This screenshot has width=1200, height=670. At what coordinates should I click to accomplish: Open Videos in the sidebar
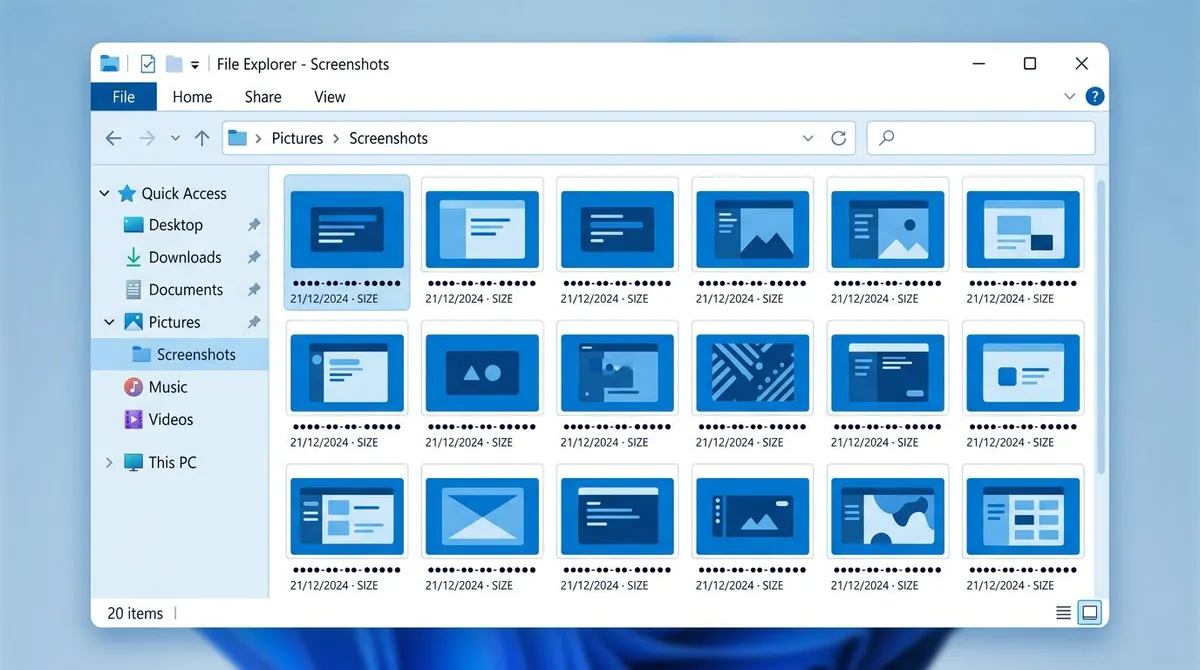(x=170, y=420)
